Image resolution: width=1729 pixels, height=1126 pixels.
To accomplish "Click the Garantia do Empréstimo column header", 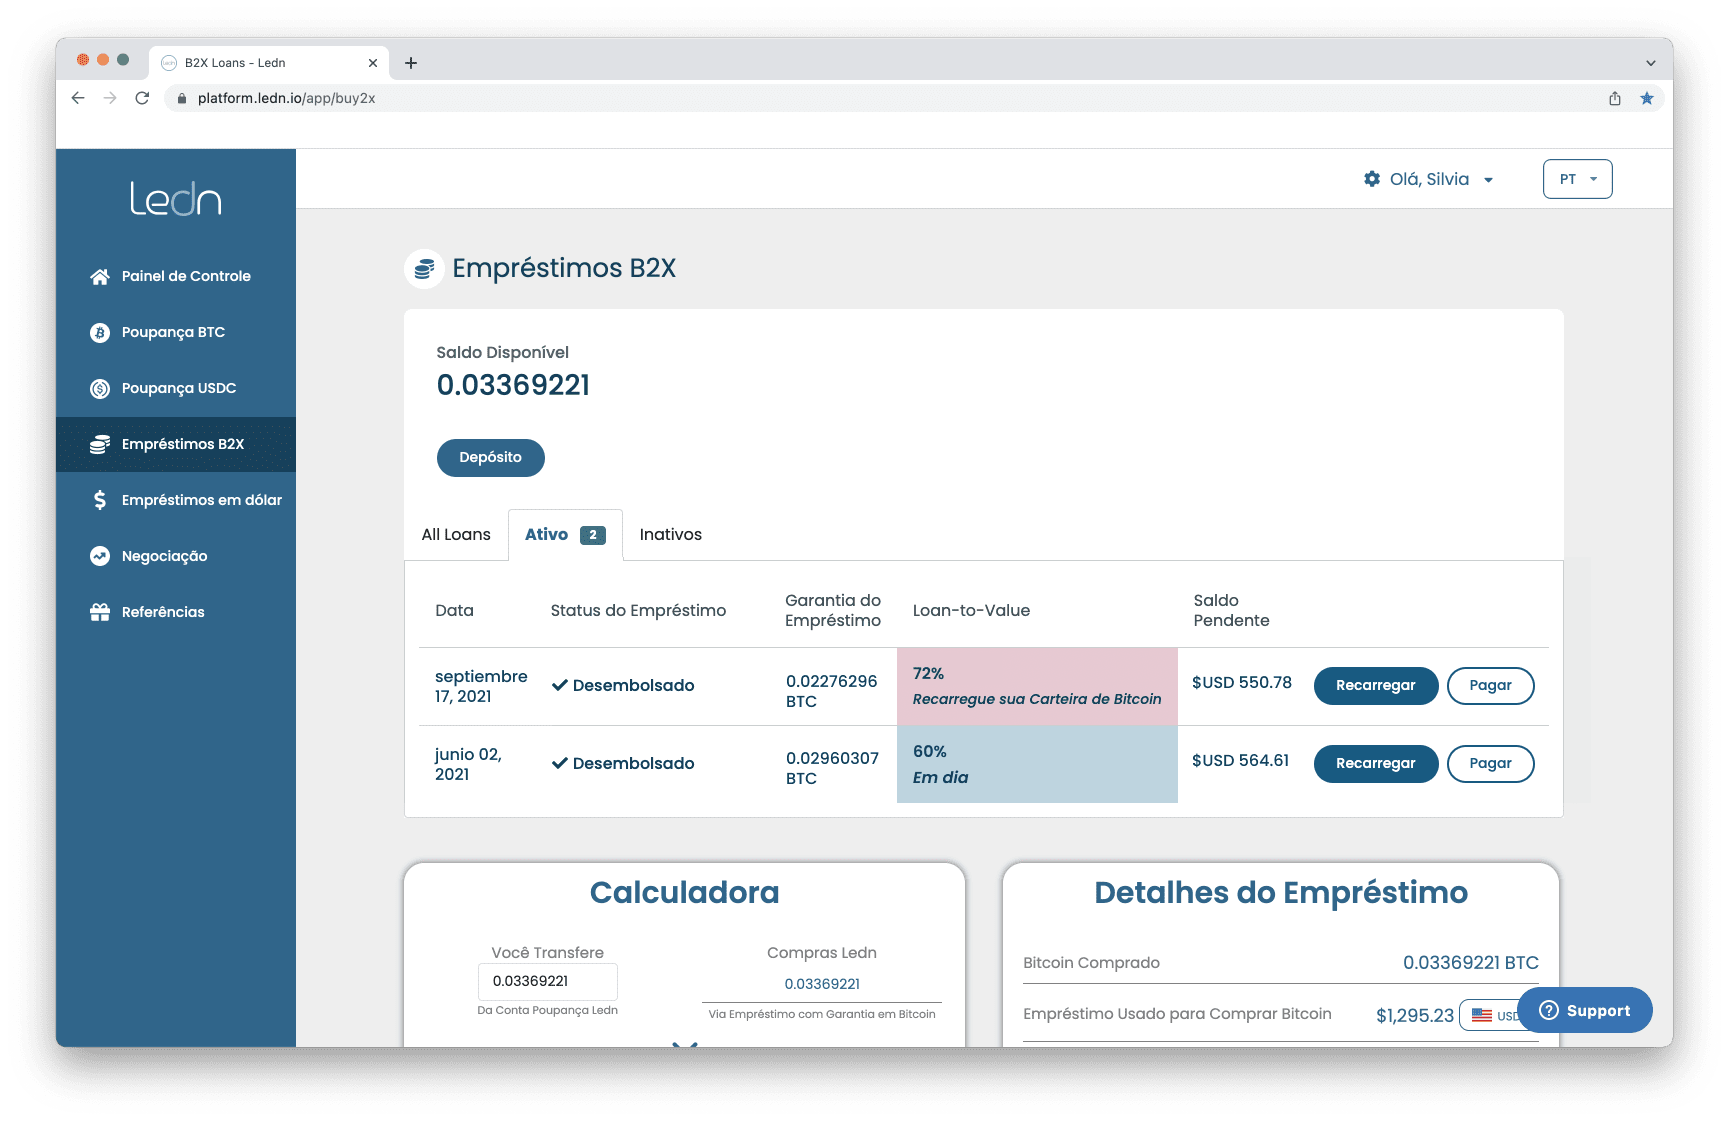I will (833, 611).
